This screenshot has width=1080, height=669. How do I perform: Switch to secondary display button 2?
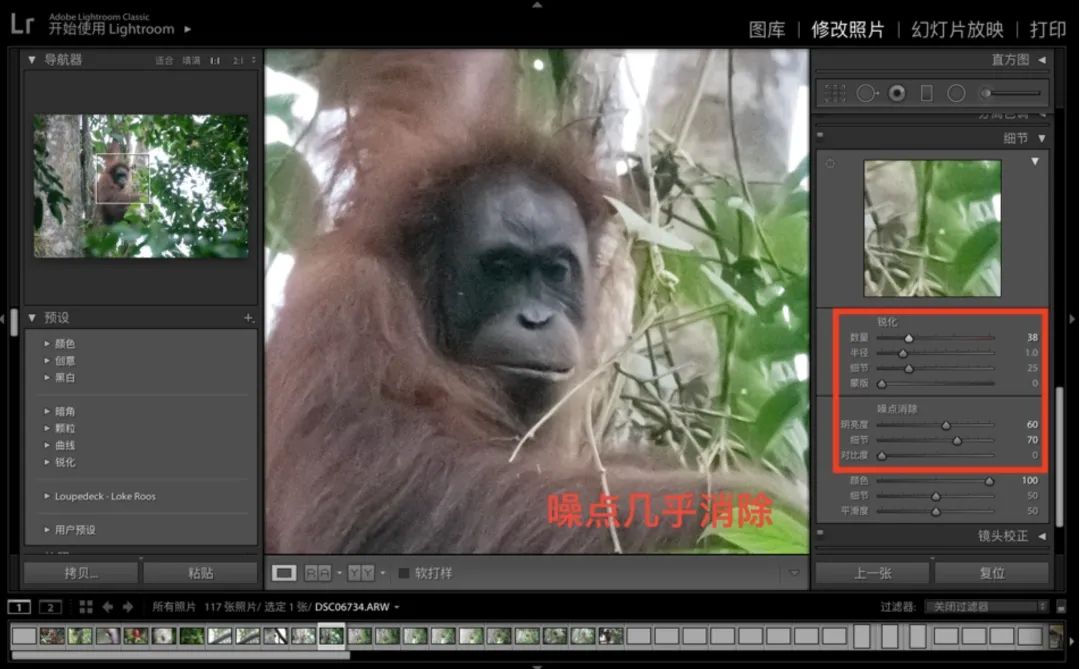[50, 607]
